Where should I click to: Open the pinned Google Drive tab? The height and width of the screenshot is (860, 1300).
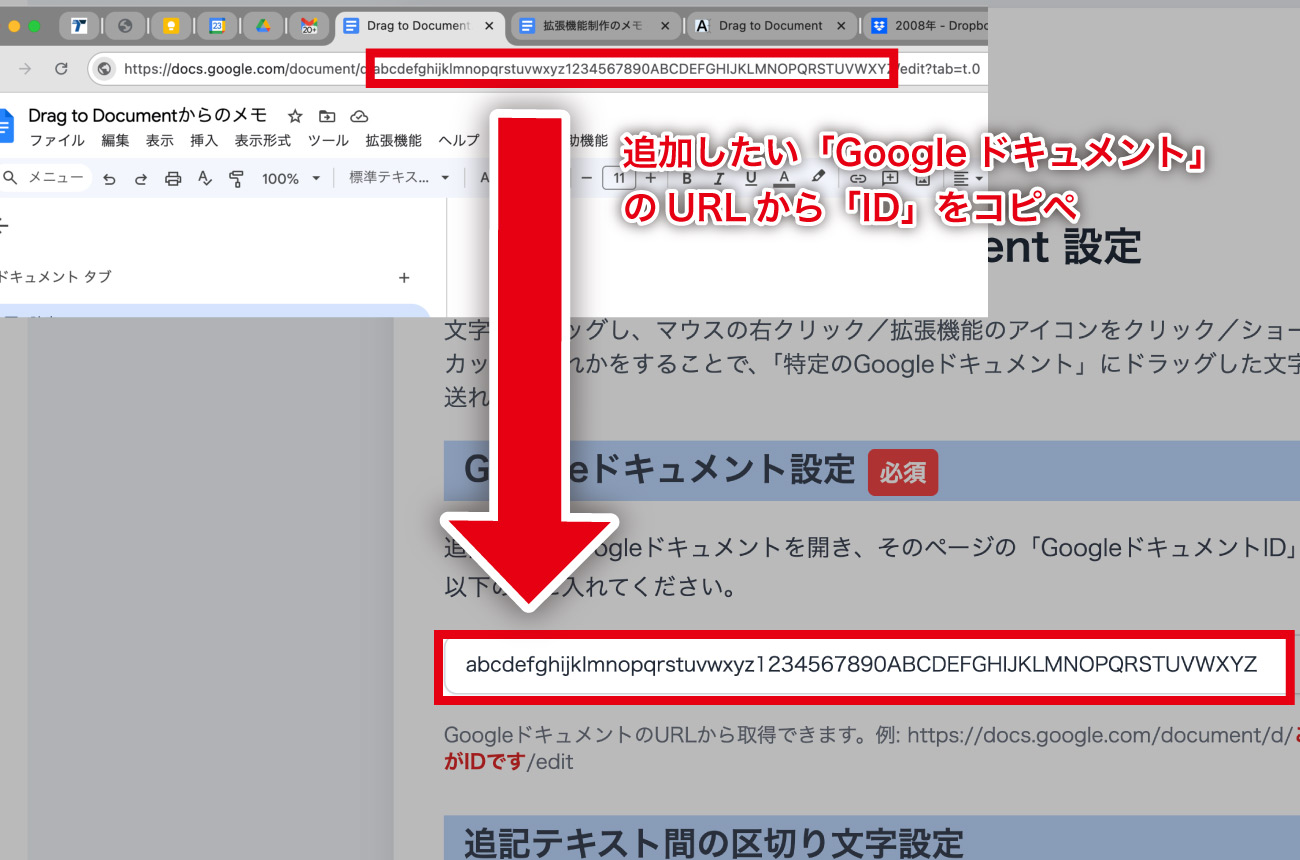coord(263,26)
